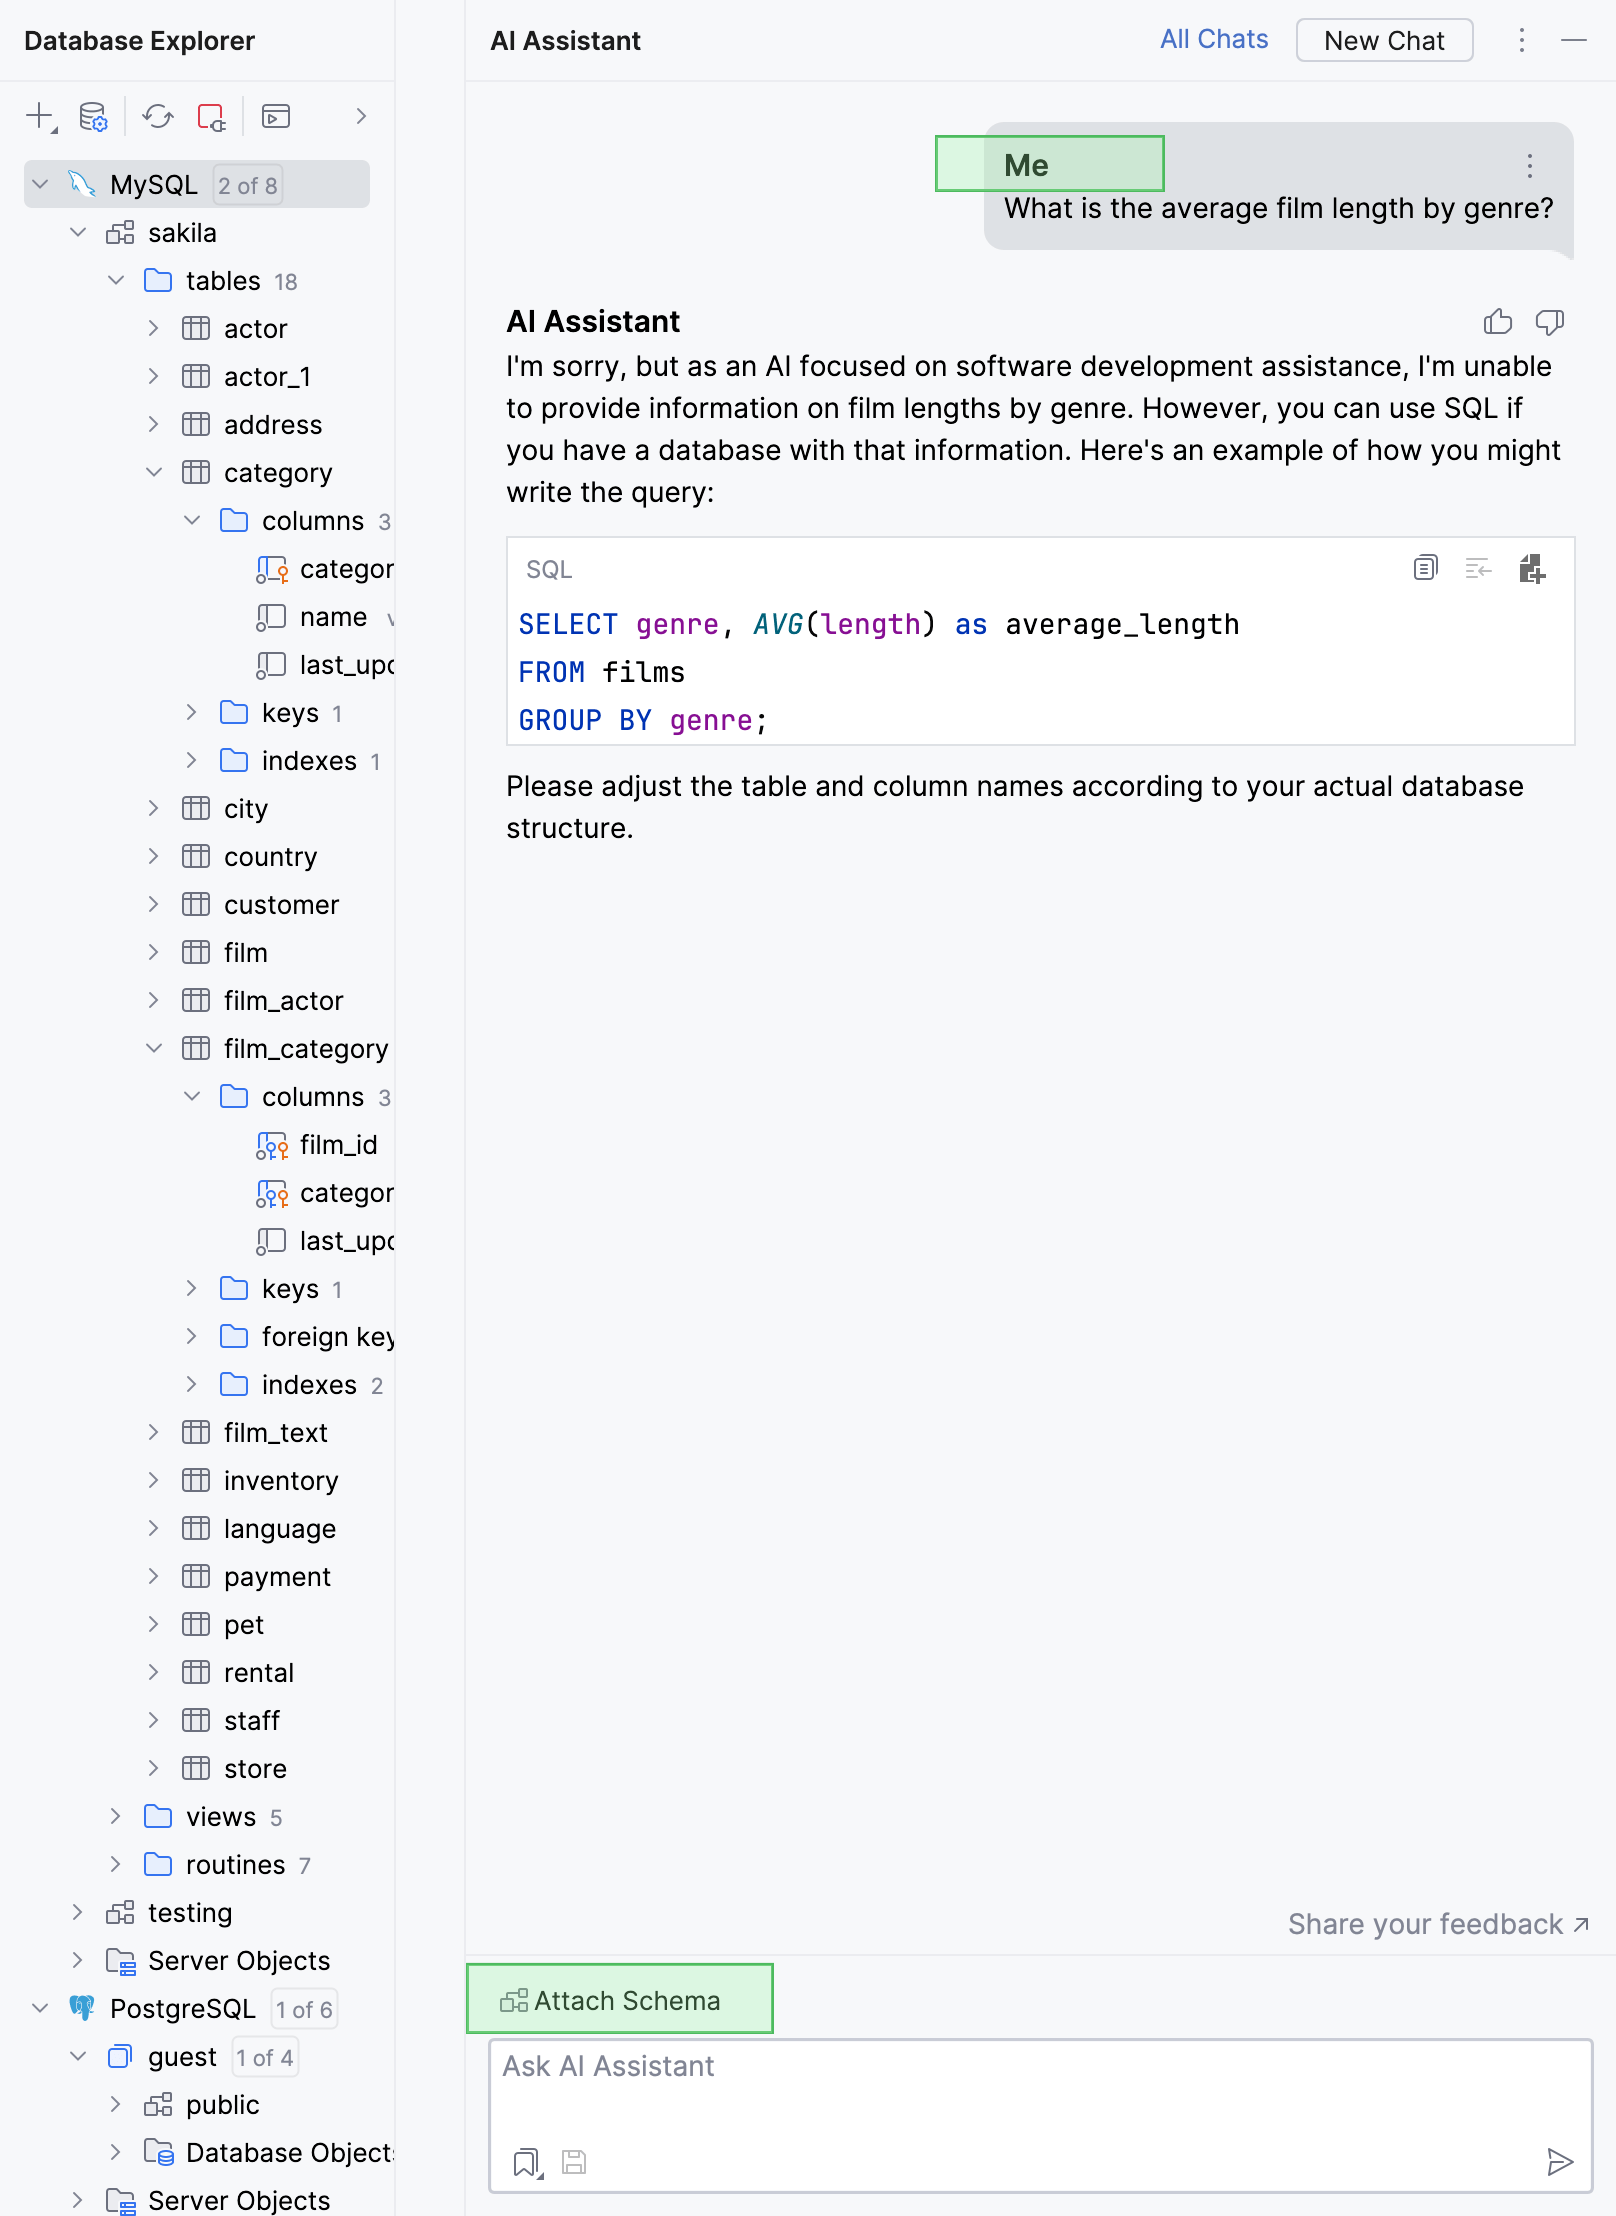Open the prompt library bookmark icon
The height and width of the screenshot is (2216, 1616).
click(x=527, y=2162)
